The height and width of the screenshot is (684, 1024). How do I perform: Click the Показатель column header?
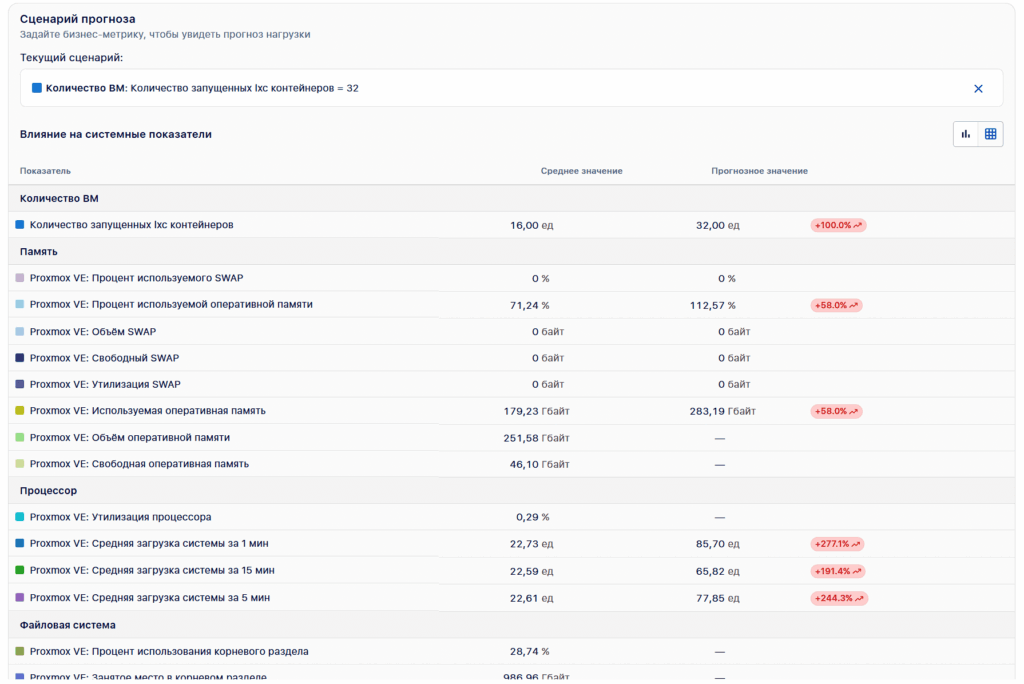(x=45, y=171)
